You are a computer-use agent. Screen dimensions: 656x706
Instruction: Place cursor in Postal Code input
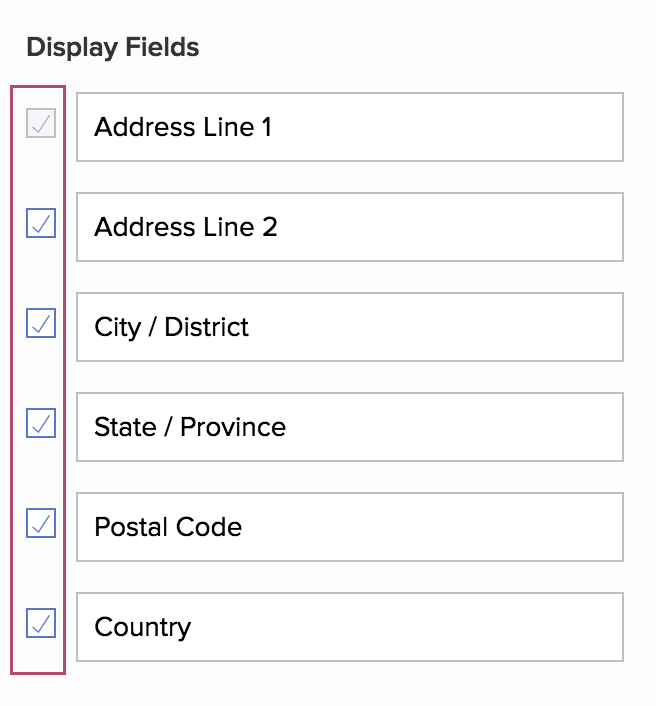tap(350, 527)
